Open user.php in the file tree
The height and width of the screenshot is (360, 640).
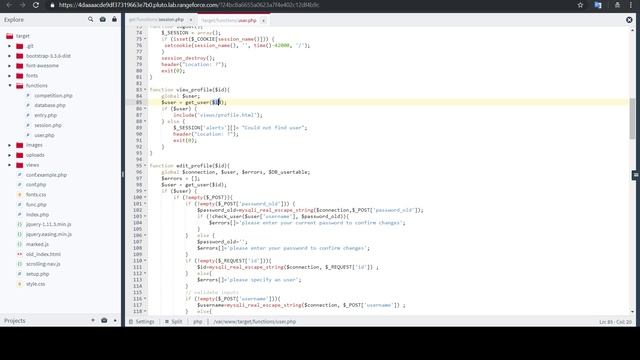point(44,135)
